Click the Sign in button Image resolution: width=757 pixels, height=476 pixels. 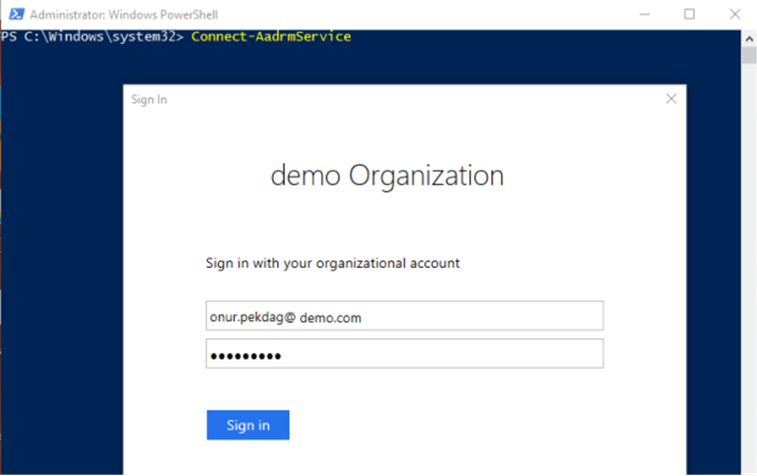[x=248, y=425]
